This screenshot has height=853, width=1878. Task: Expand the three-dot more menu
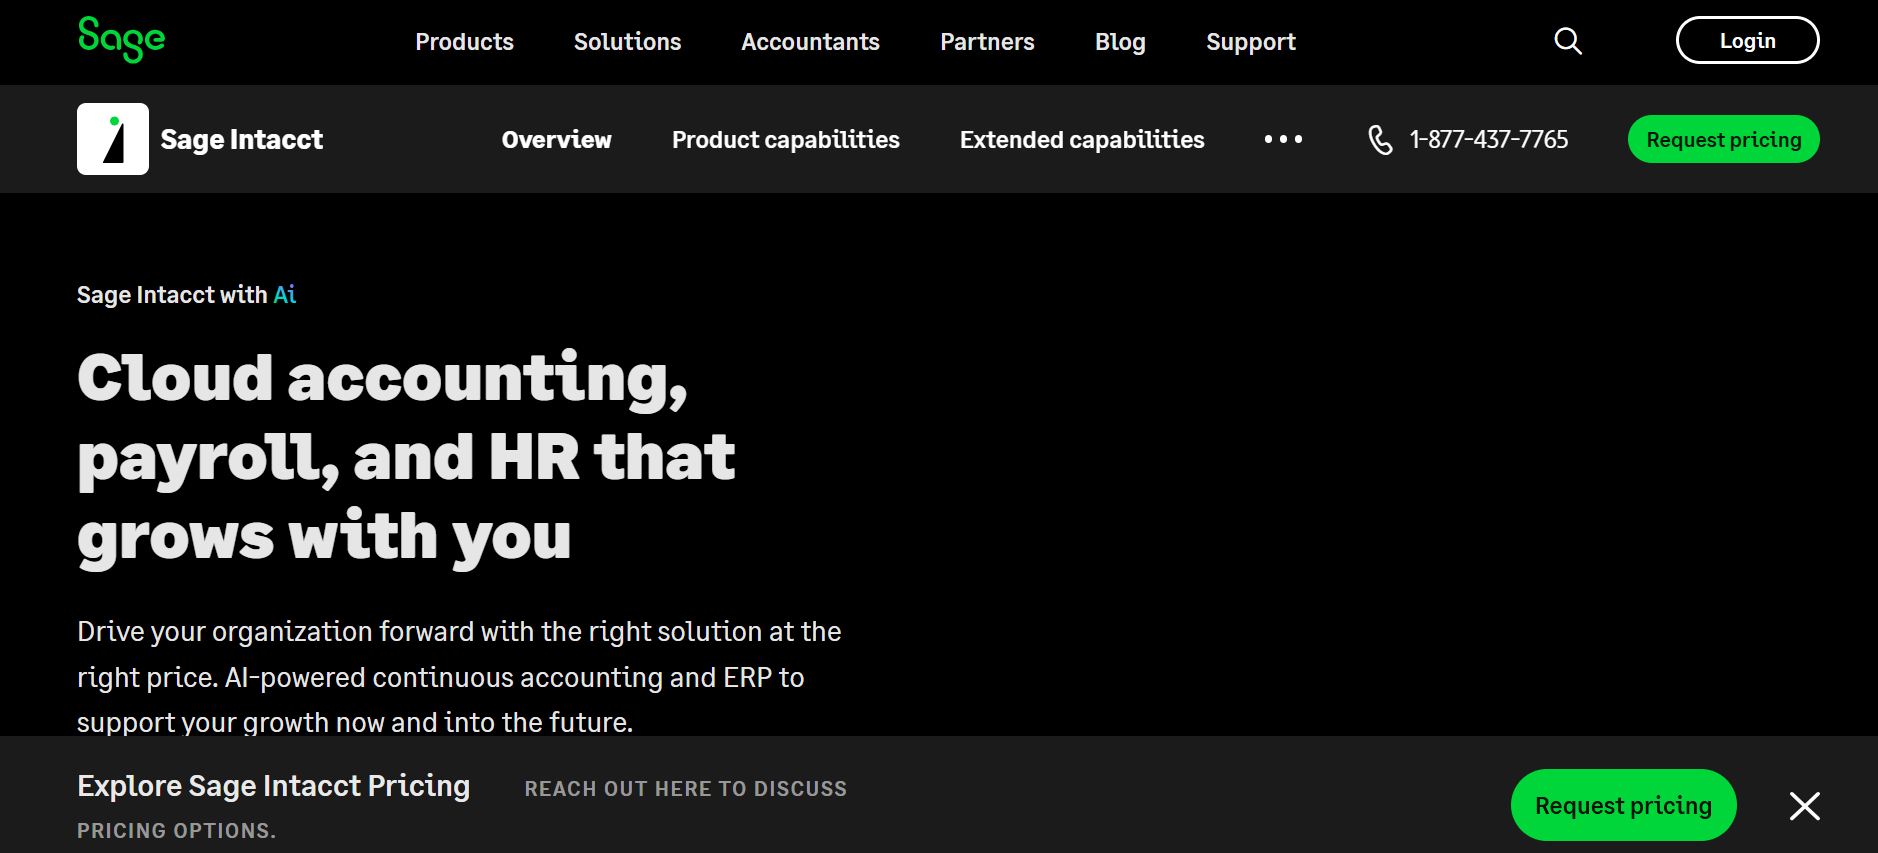[1283, 140]
